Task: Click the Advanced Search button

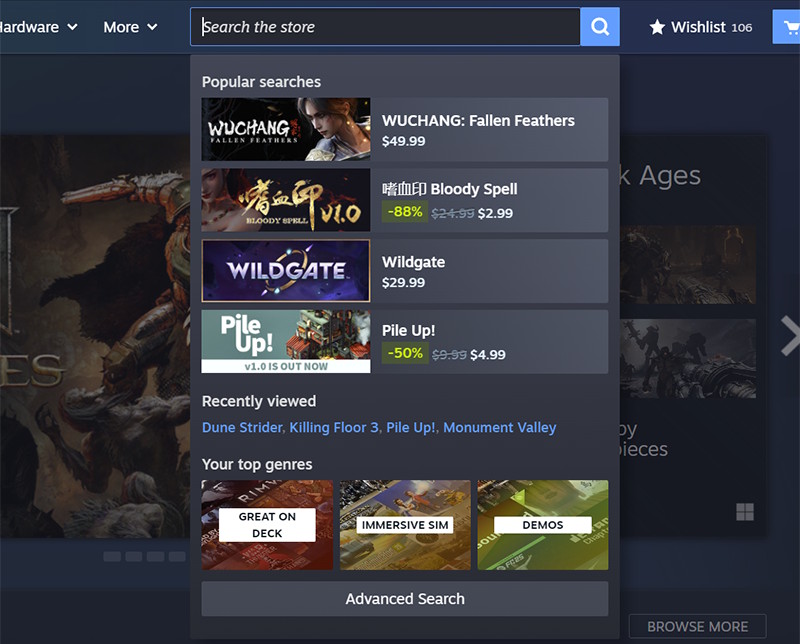Action: 405,599
